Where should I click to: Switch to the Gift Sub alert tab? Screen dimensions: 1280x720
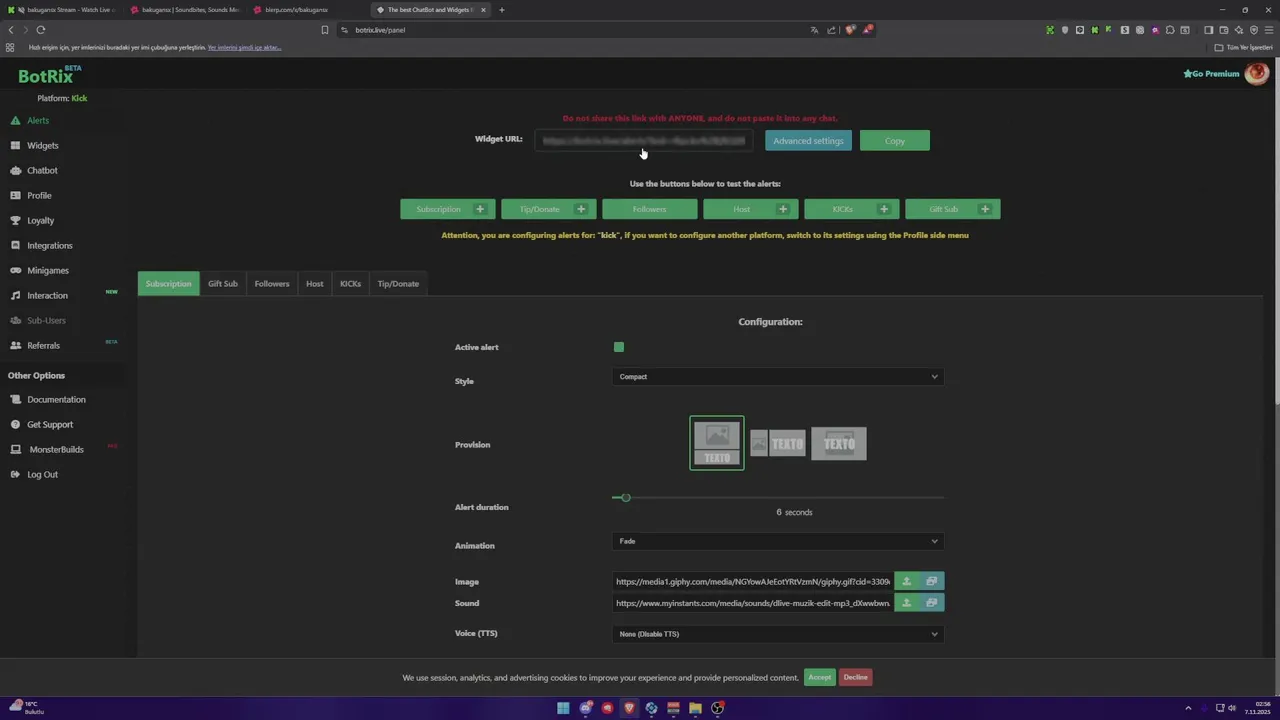point(223,284)
